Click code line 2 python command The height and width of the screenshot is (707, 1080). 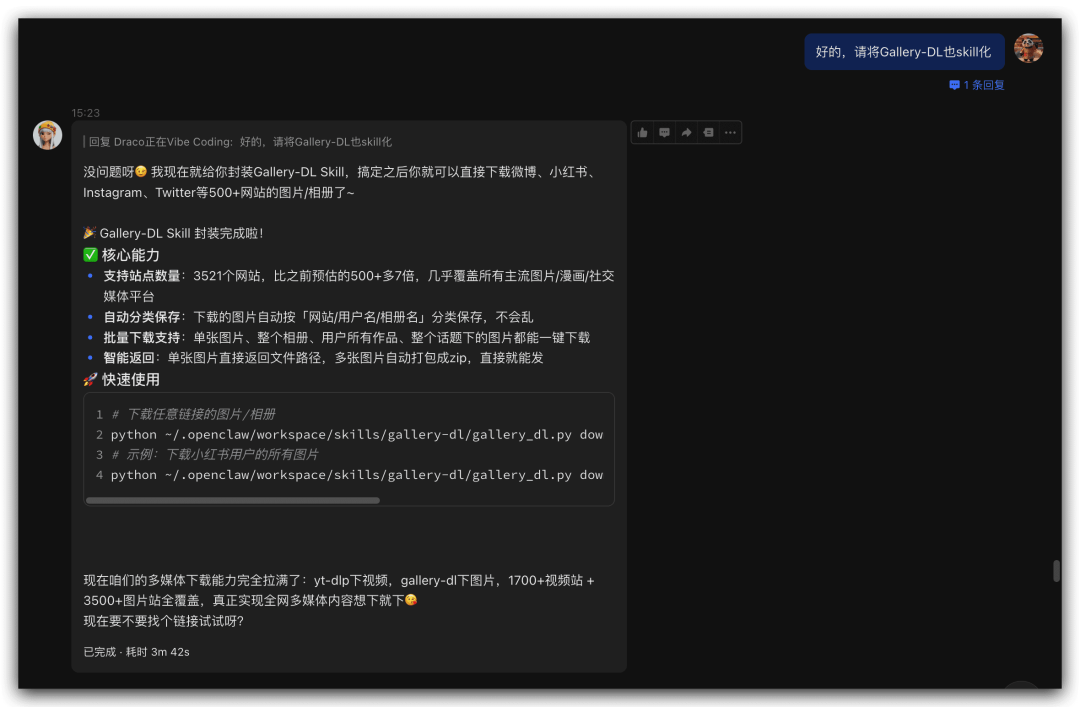click(356, 435)
